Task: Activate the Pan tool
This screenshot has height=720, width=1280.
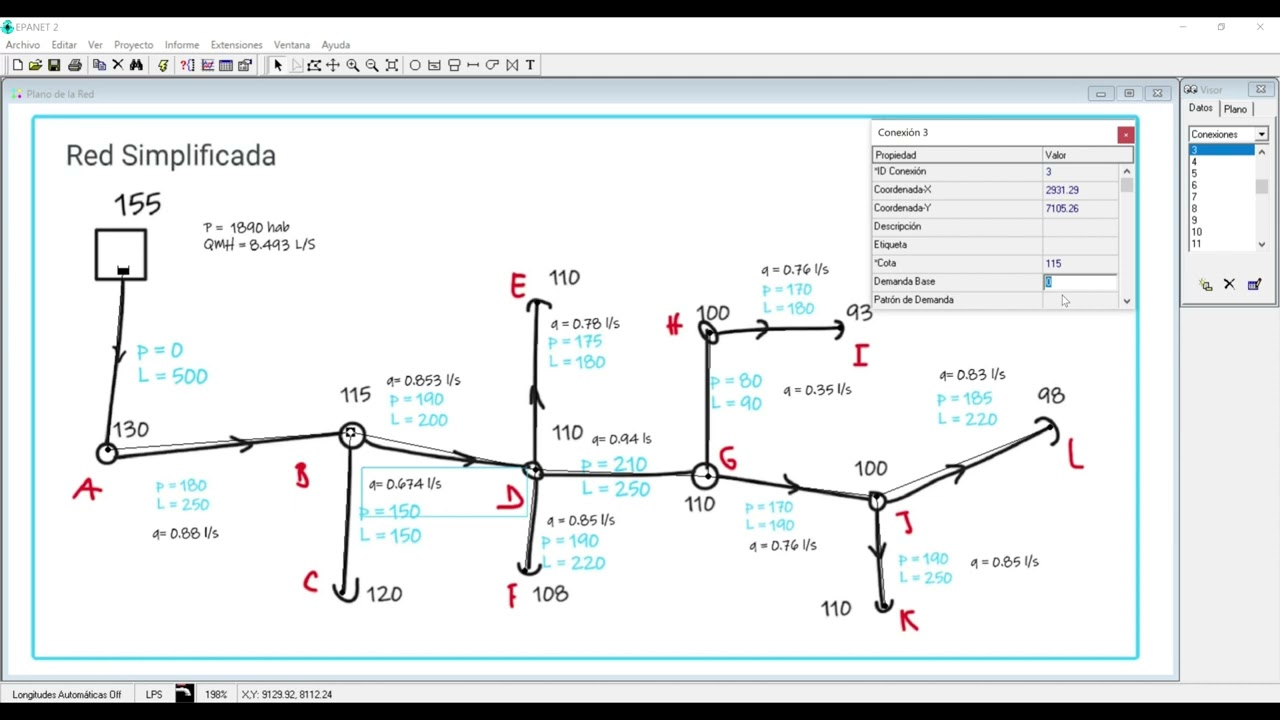Action: coord(333,65)
